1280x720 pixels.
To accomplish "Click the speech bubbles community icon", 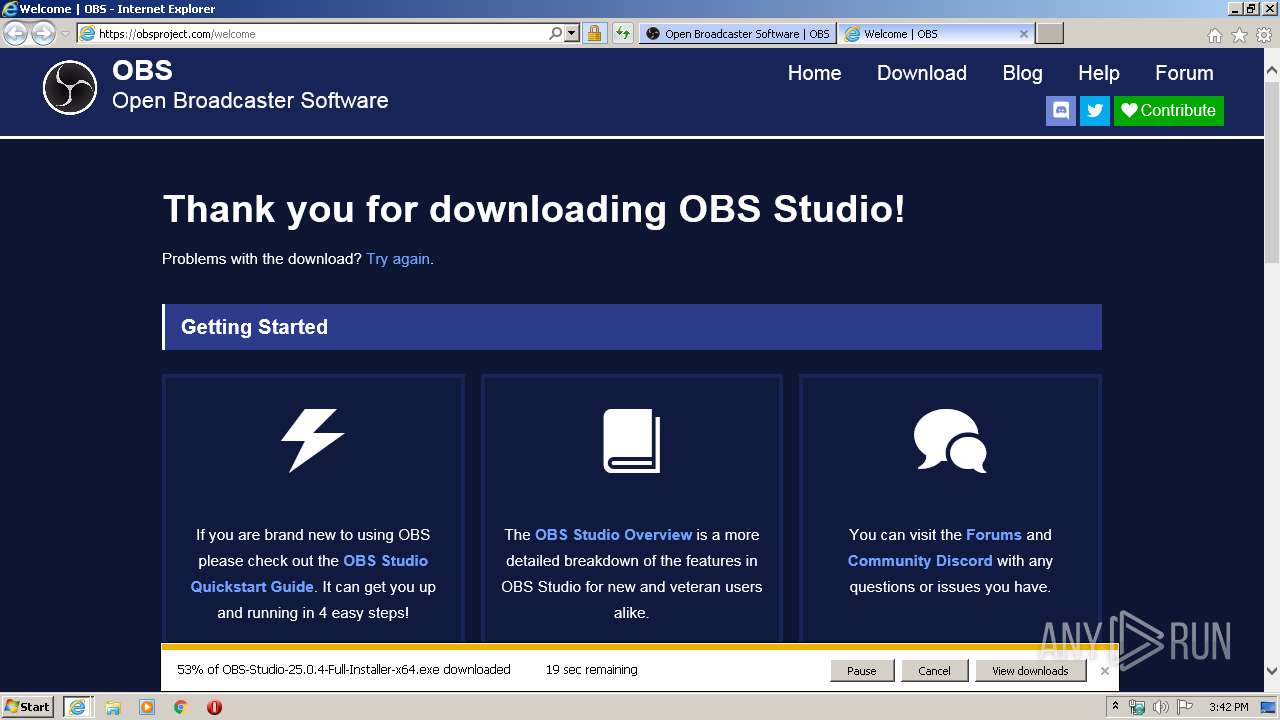I will (950, 440).
